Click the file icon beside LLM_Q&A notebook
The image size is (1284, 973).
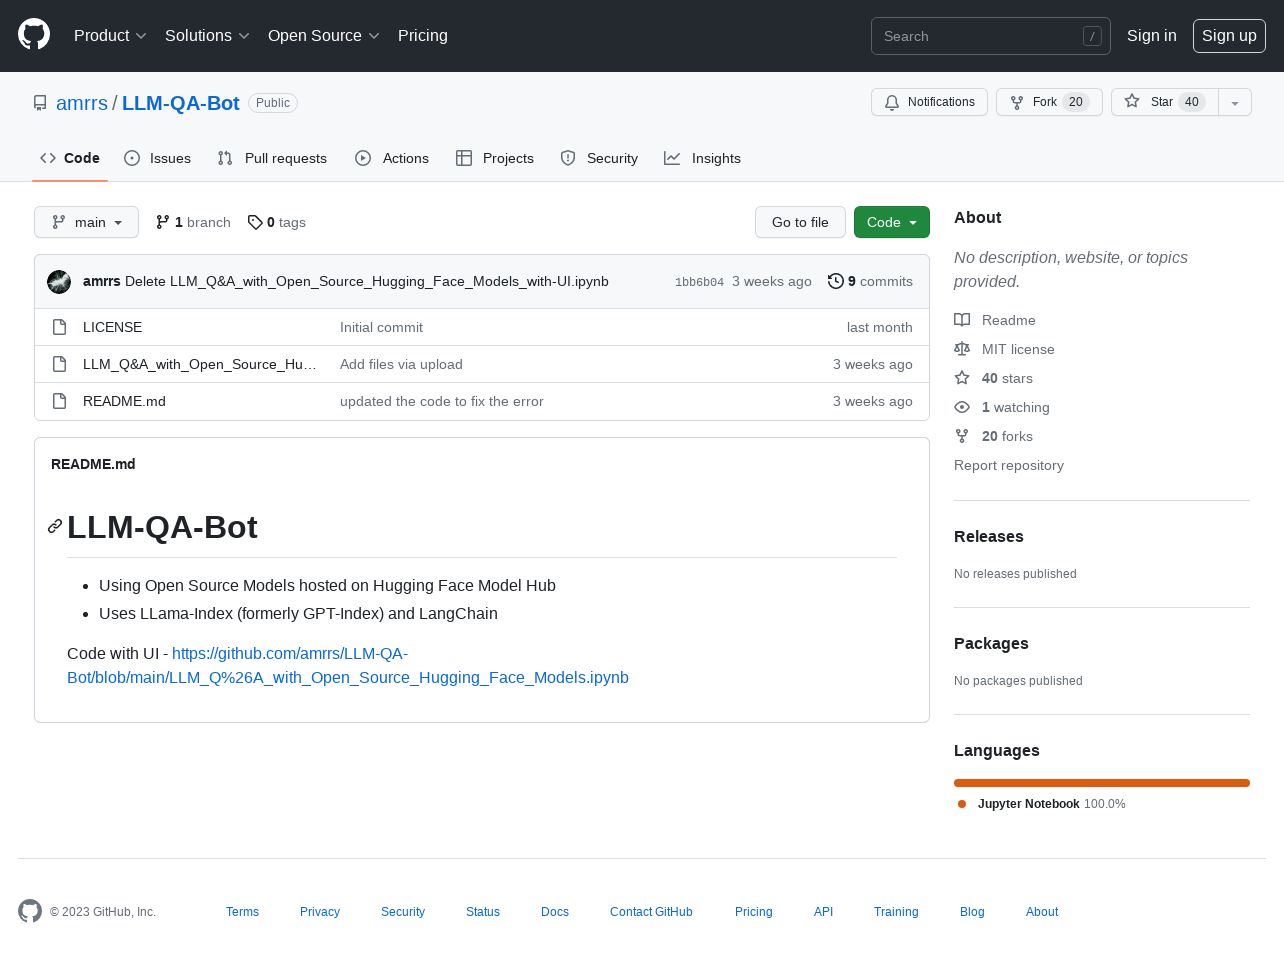60,364
